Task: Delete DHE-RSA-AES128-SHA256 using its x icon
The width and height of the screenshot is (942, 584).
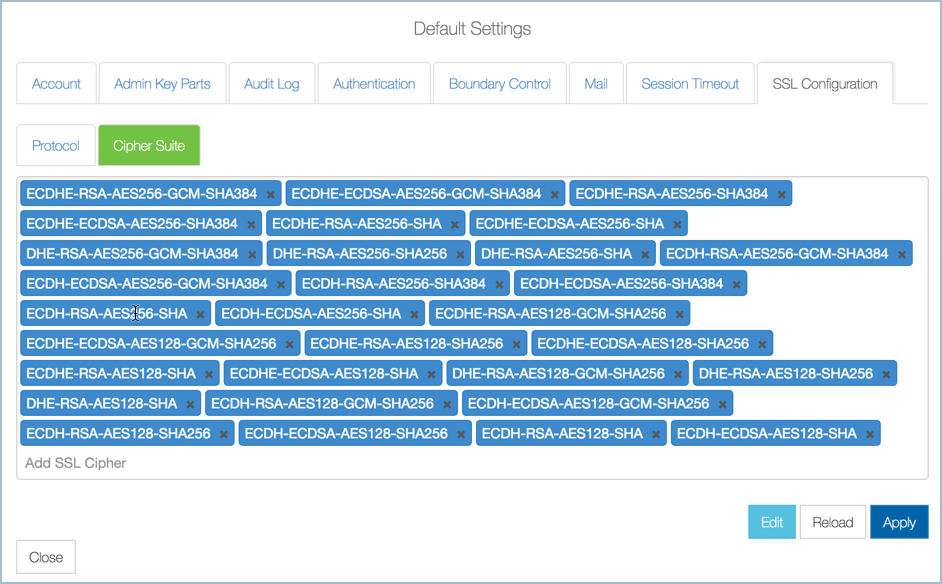Action: (x=886, y=374)
